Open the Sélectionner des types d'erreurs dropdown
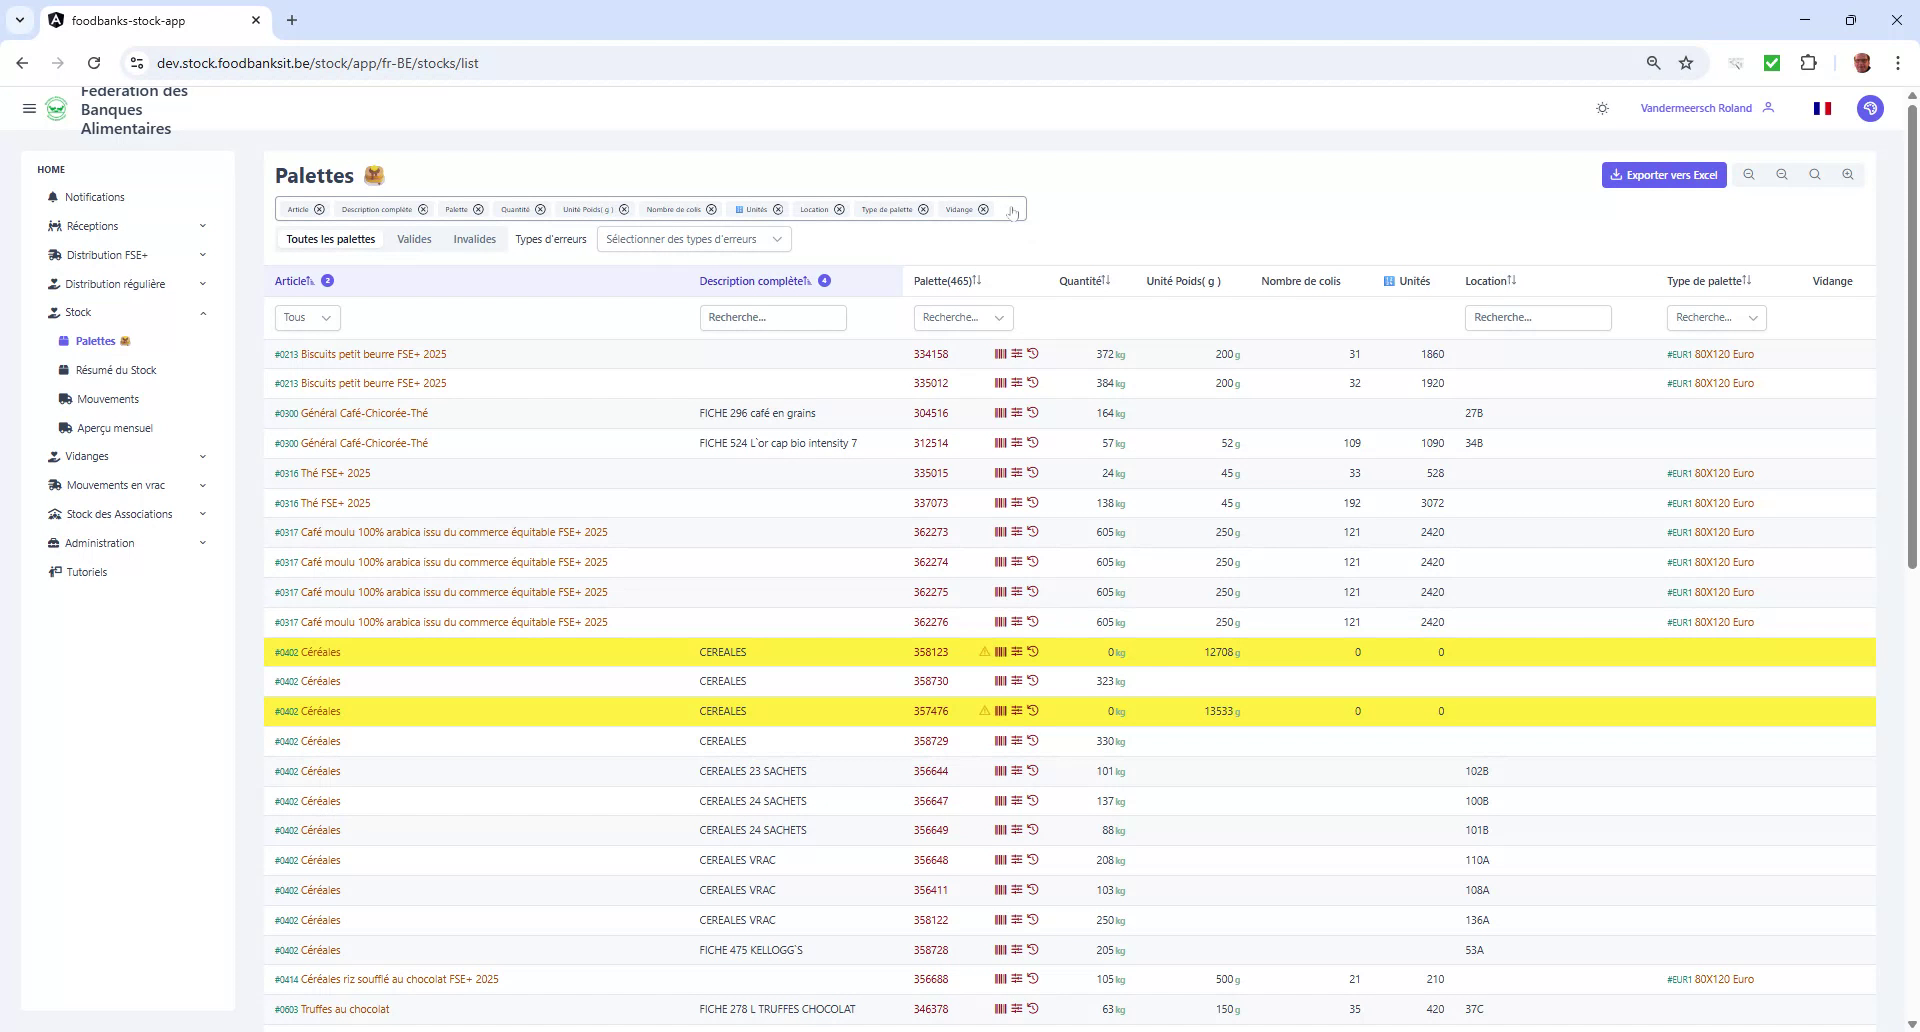The width and height of the screenshot is (1920, 1032). (694, 239)
